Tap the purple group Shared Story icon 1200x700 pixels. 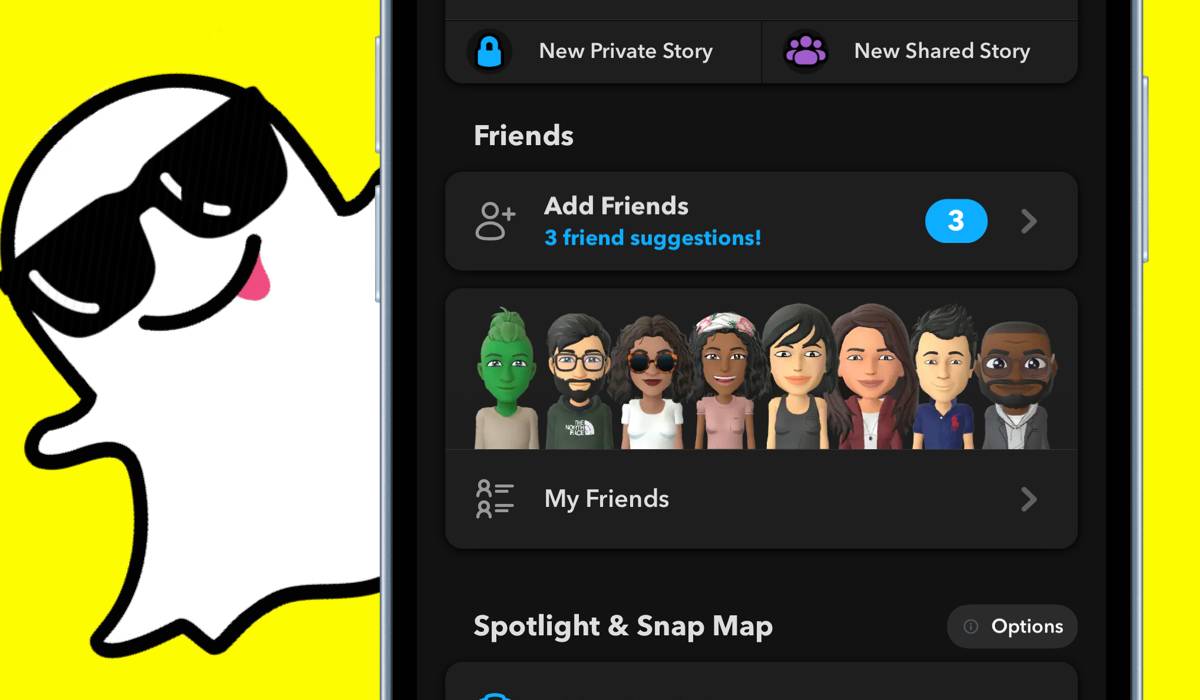805,51
